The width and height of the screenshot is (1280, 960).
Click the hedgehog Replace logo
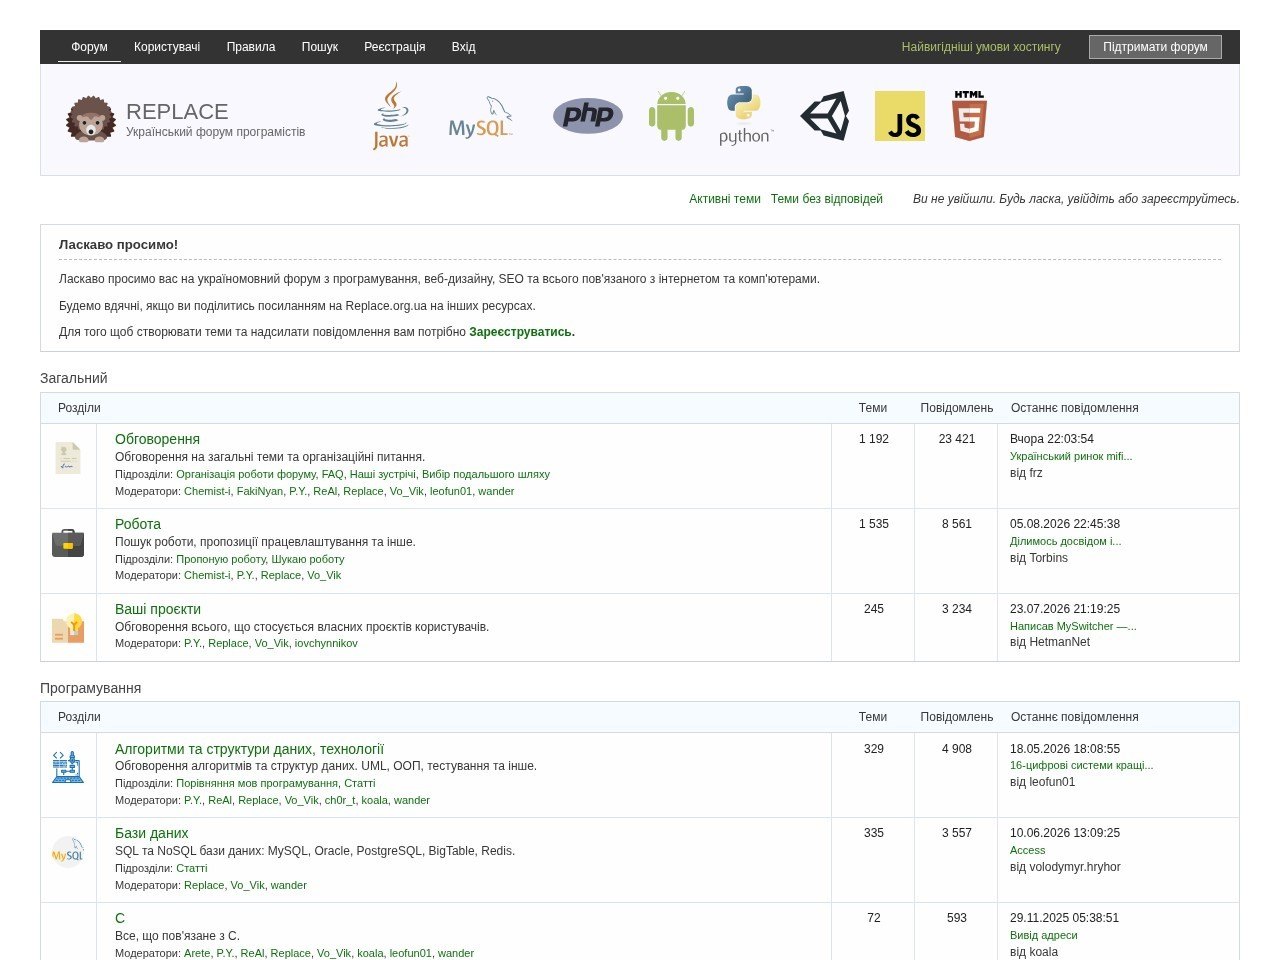click(91, 119)
